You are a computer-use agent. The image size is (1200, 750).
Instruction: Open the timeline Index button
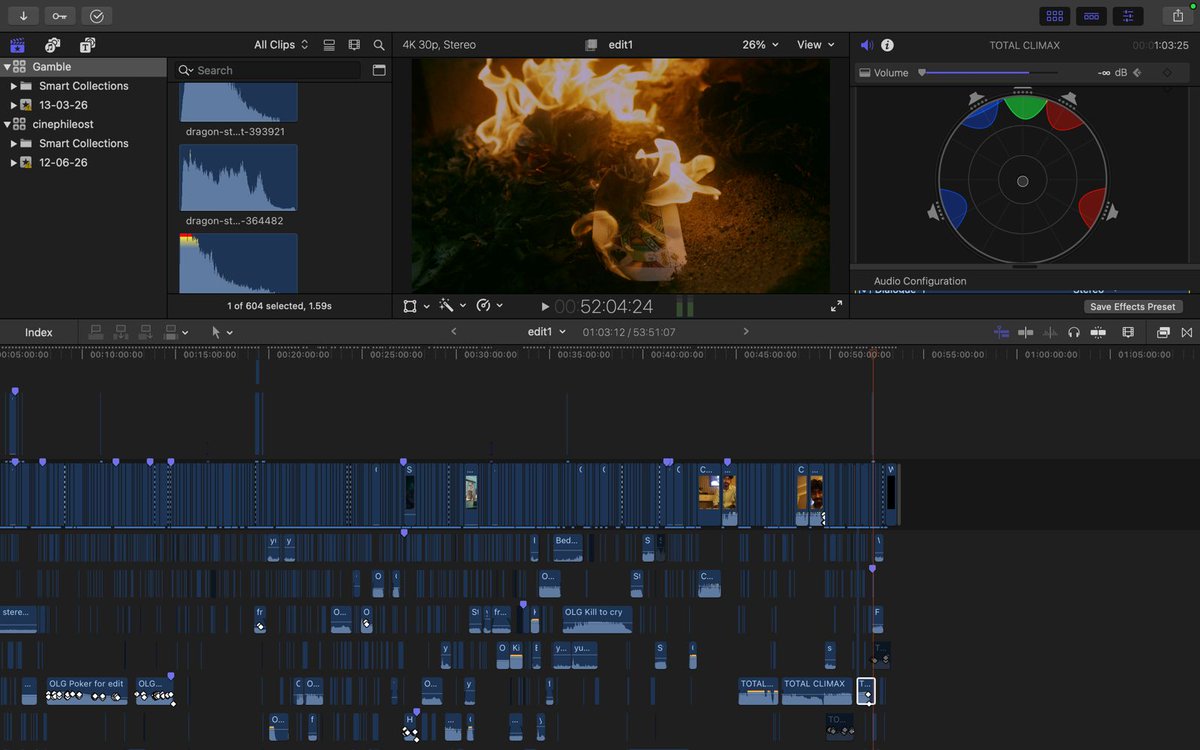[x=39, y=332]
